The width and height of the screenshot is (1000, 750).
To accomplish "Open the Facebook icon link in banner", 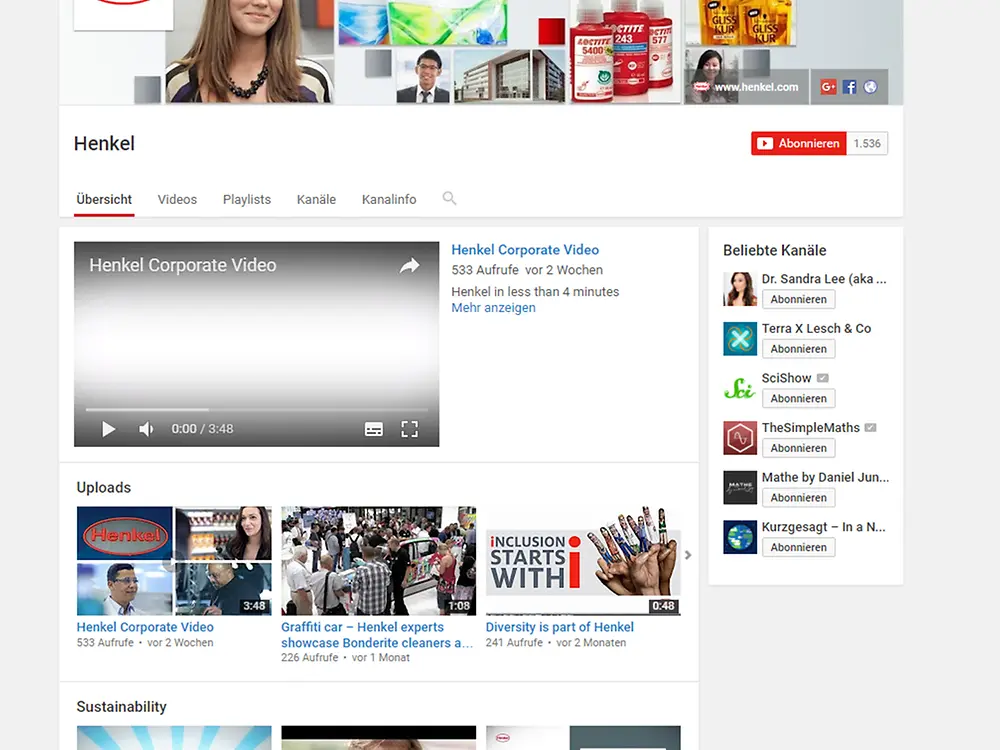I will click(x=849, y=87).
